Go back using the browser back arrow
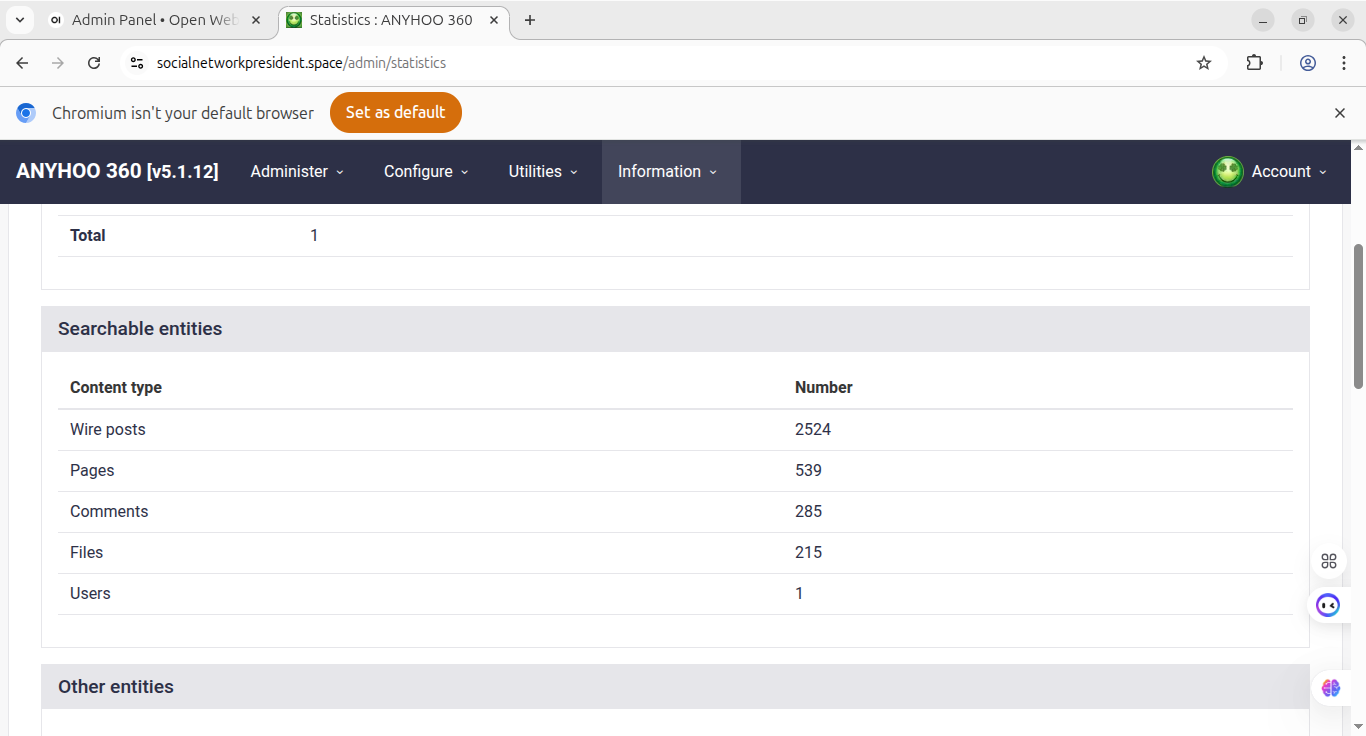This screenshot has width=1366, height=736. [23, 63]
